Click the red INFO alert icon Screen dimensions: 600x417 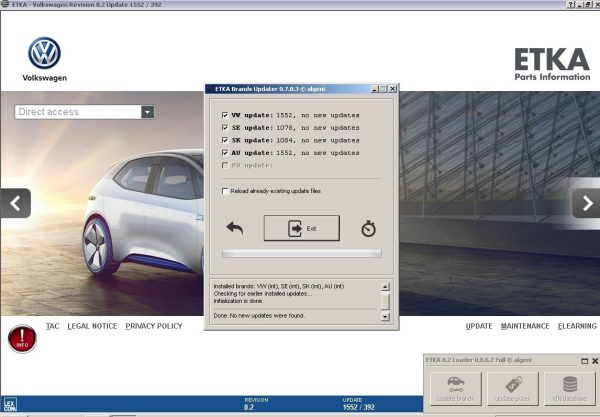pyautogui.click(x=22, y=339)
